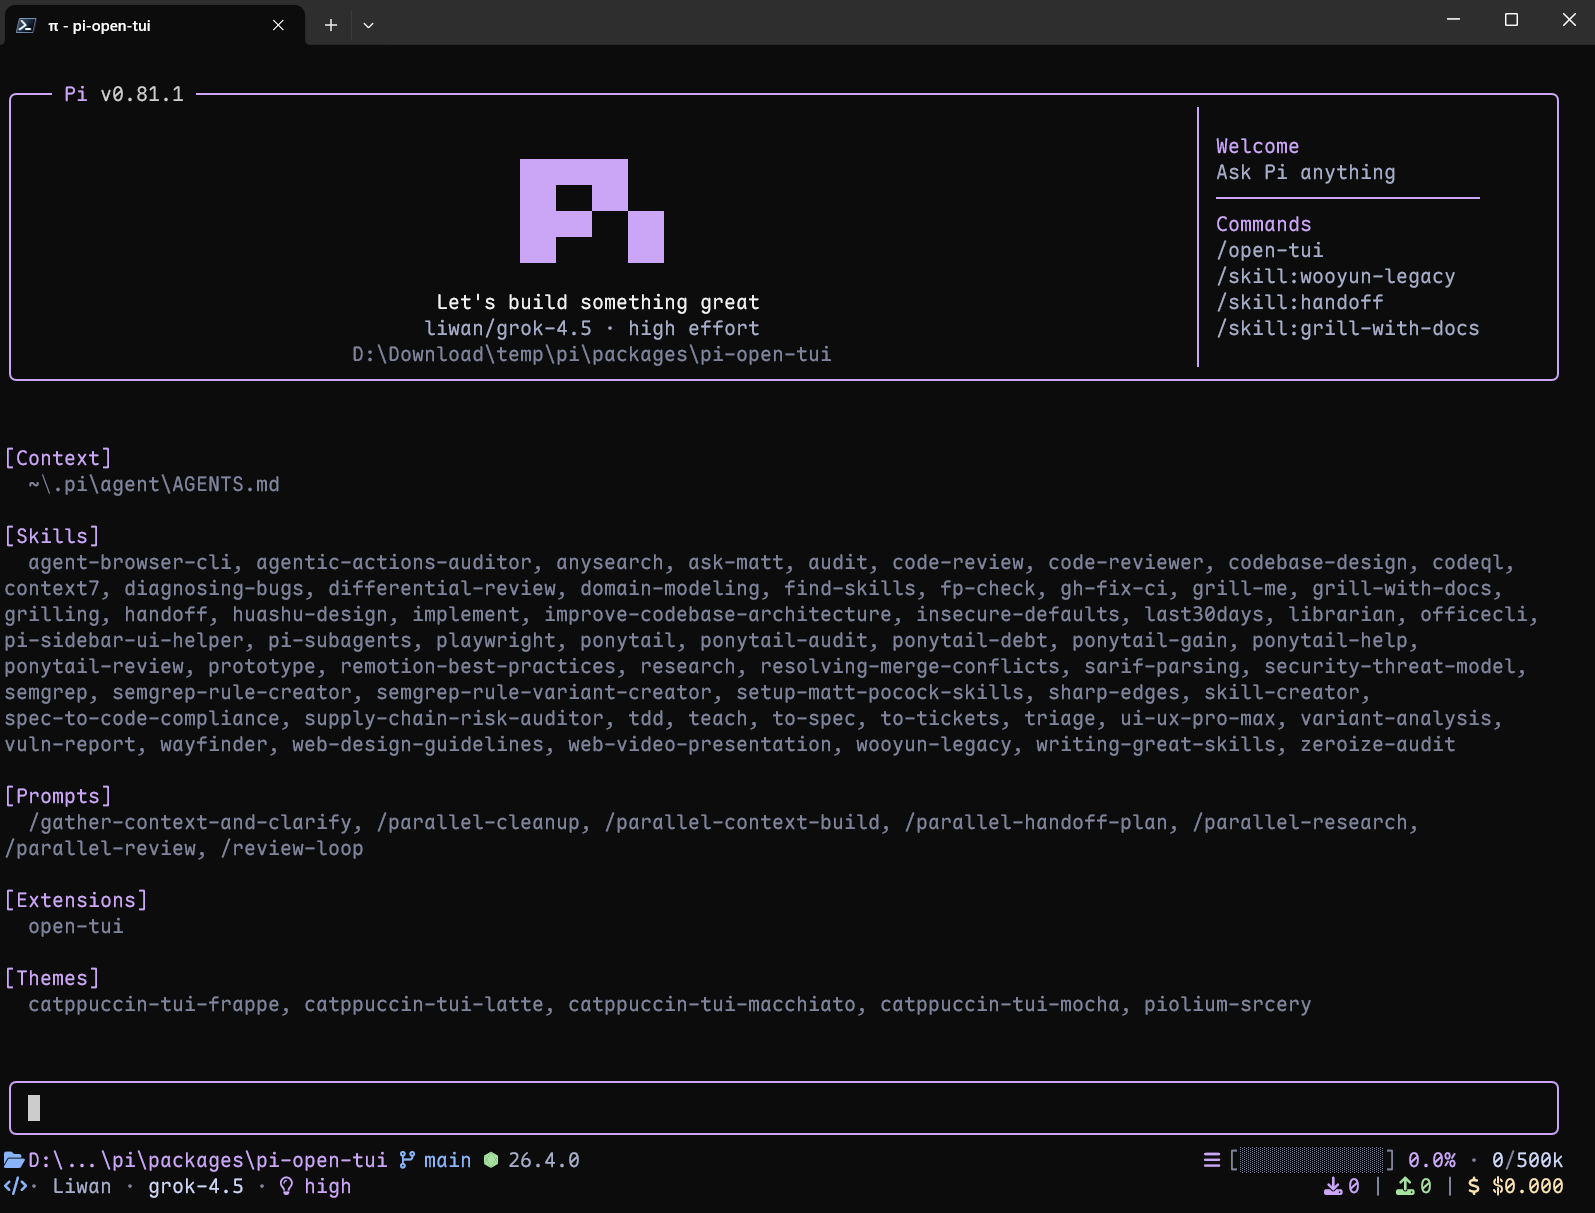Maximize the terminal window
The height and width of the screenshot is (1213, 1595).
pos(1511,20)
